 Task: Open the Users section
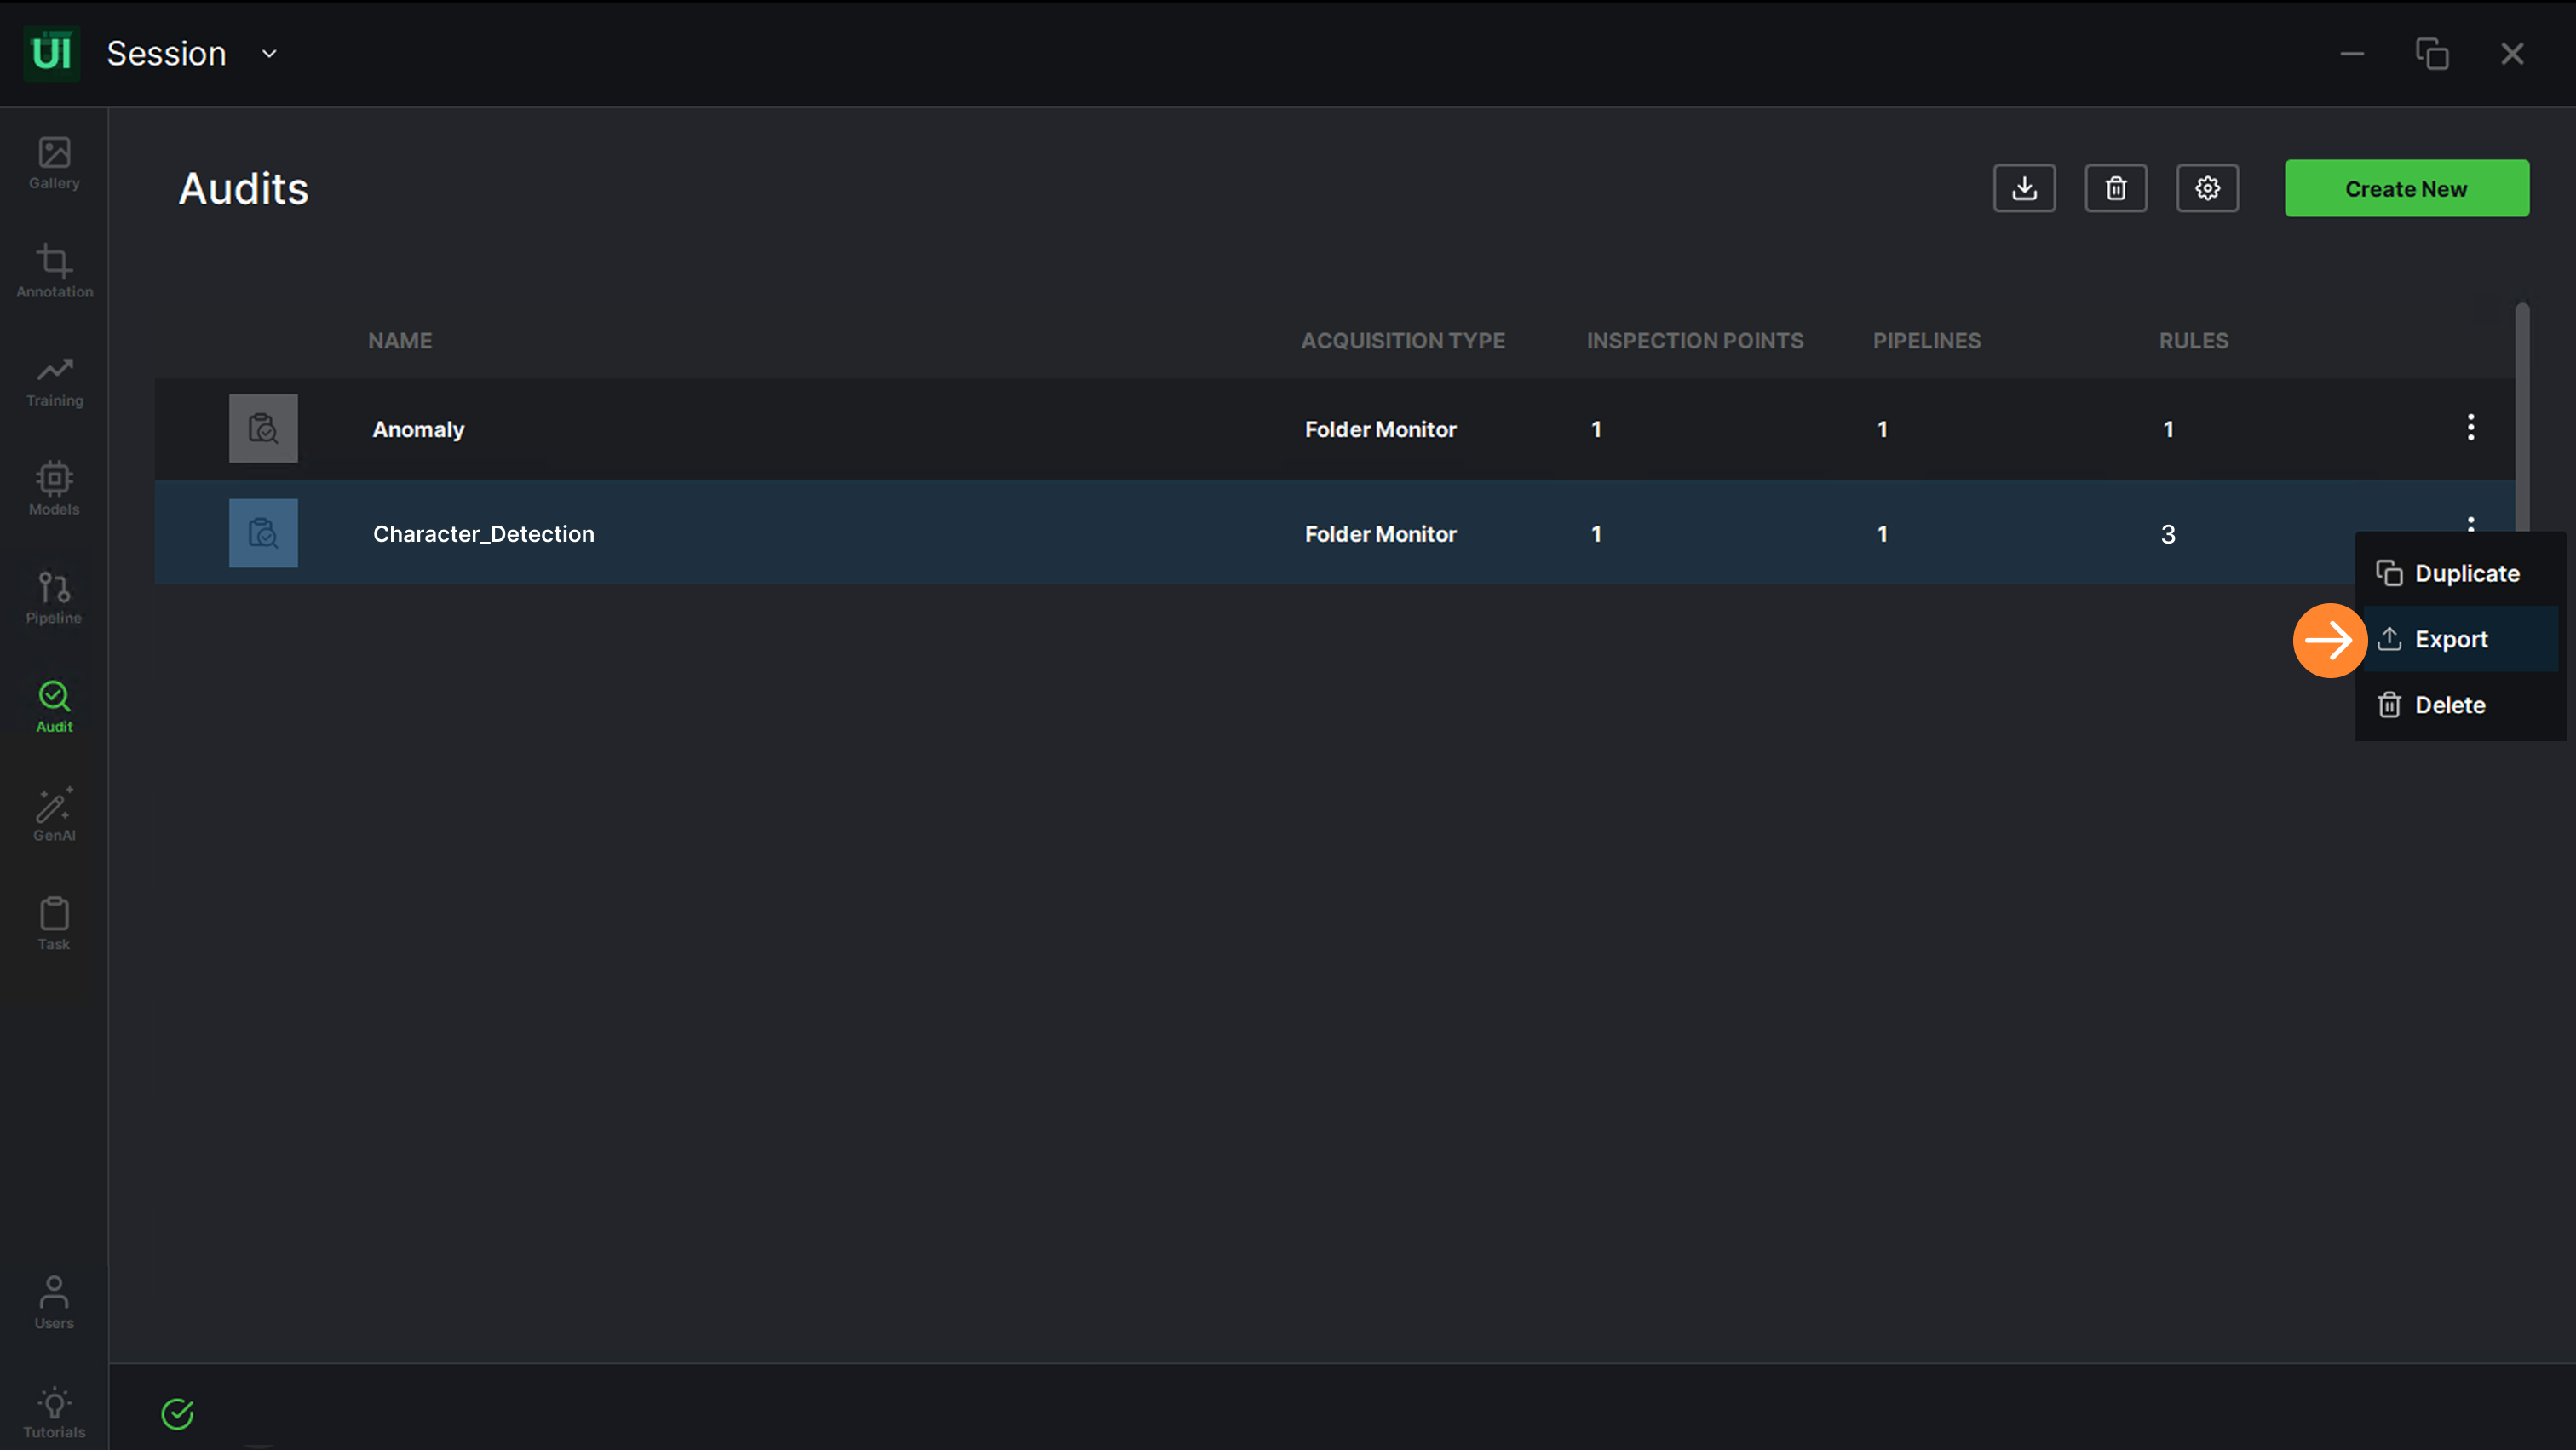point(54,1302)
